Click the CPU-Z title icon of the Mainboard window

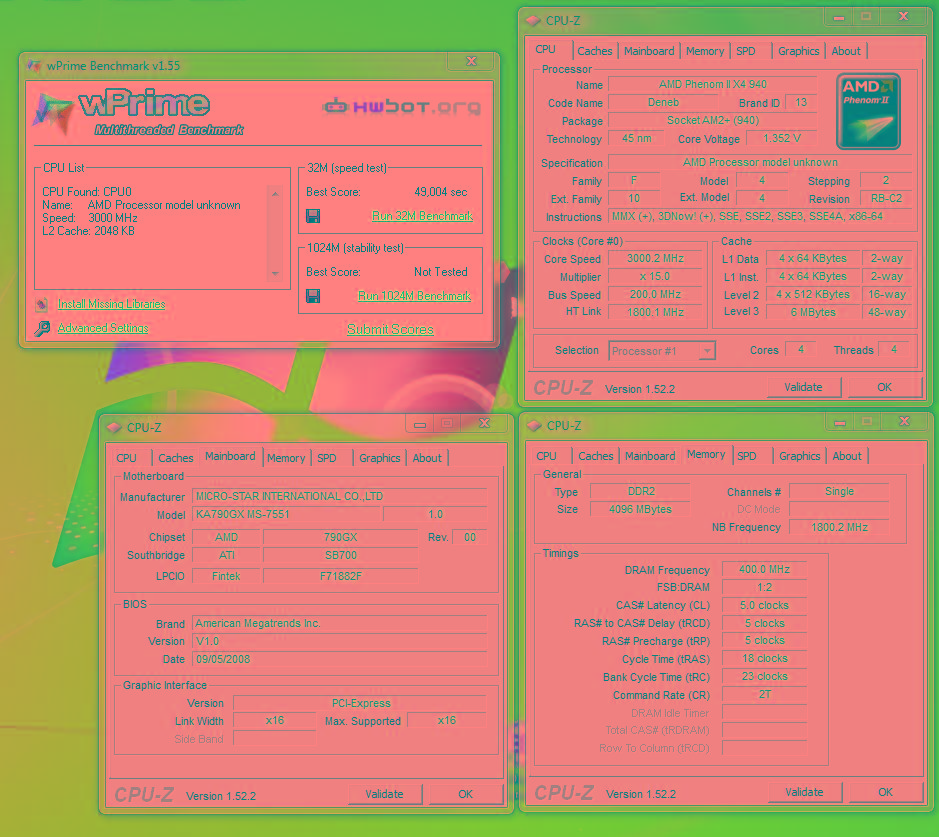pos(114,427)
